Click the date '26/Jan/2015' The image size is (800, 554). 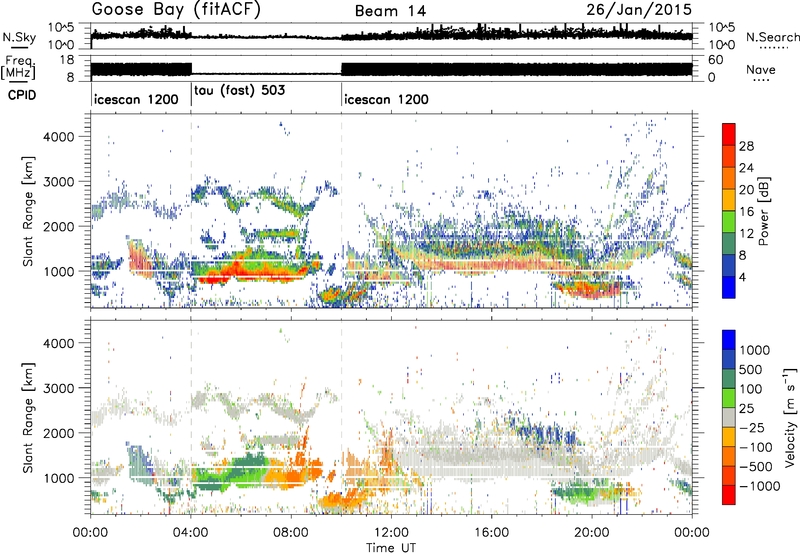coord(639,10)
